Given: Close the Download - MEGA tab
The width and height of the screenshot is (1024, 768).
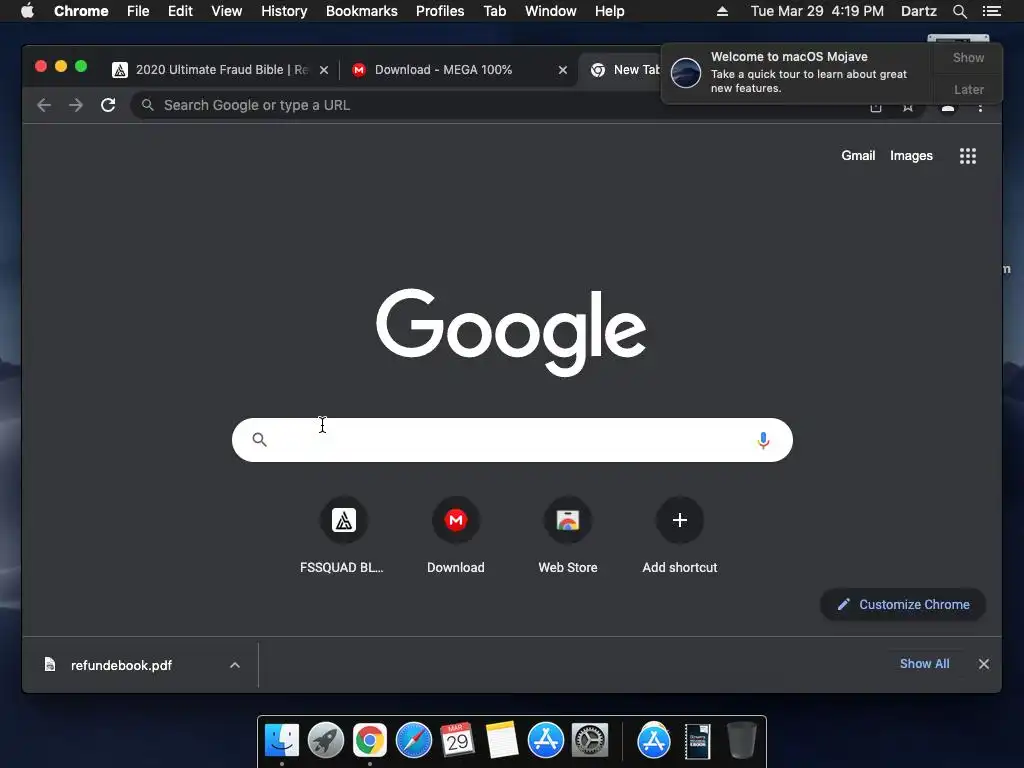Looking at the screenshot, I should pyautogui.click(x=563, y=70).
